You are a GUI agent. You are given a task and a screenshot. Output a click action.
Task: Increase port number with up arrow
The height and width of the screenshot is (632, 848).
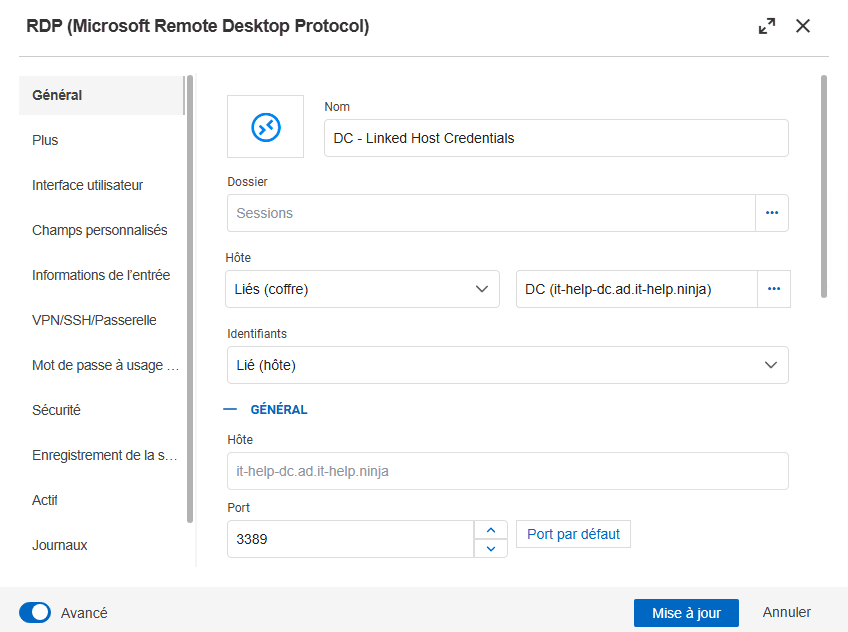click(x=490, y=530)
